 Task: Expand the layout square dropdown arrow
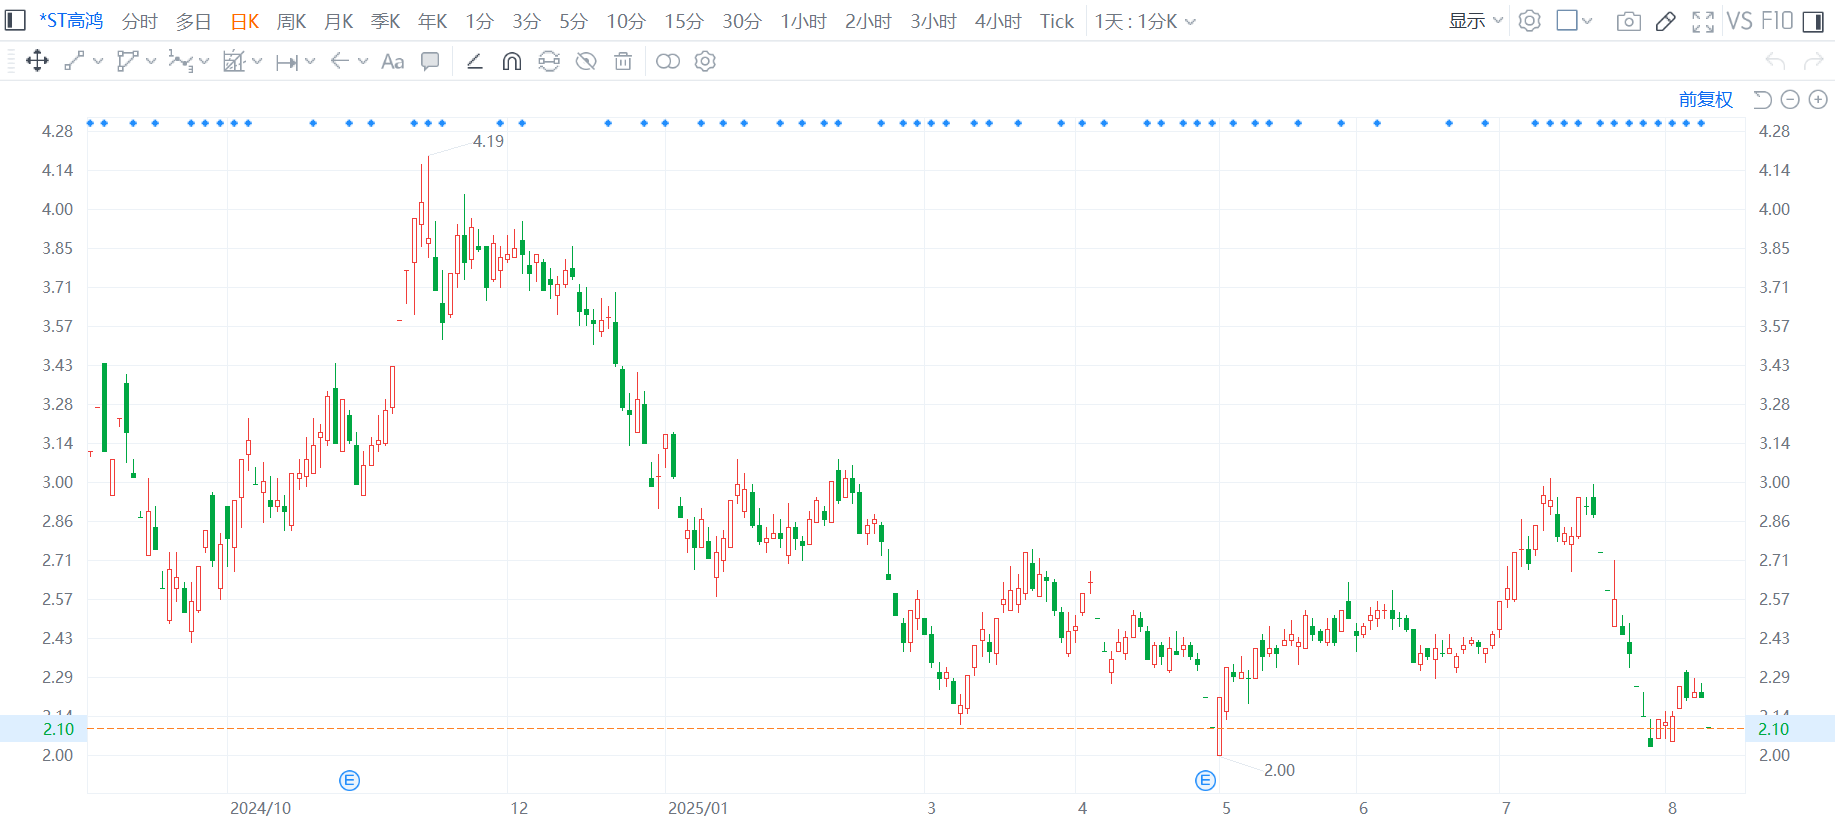tap(1587, 21)
